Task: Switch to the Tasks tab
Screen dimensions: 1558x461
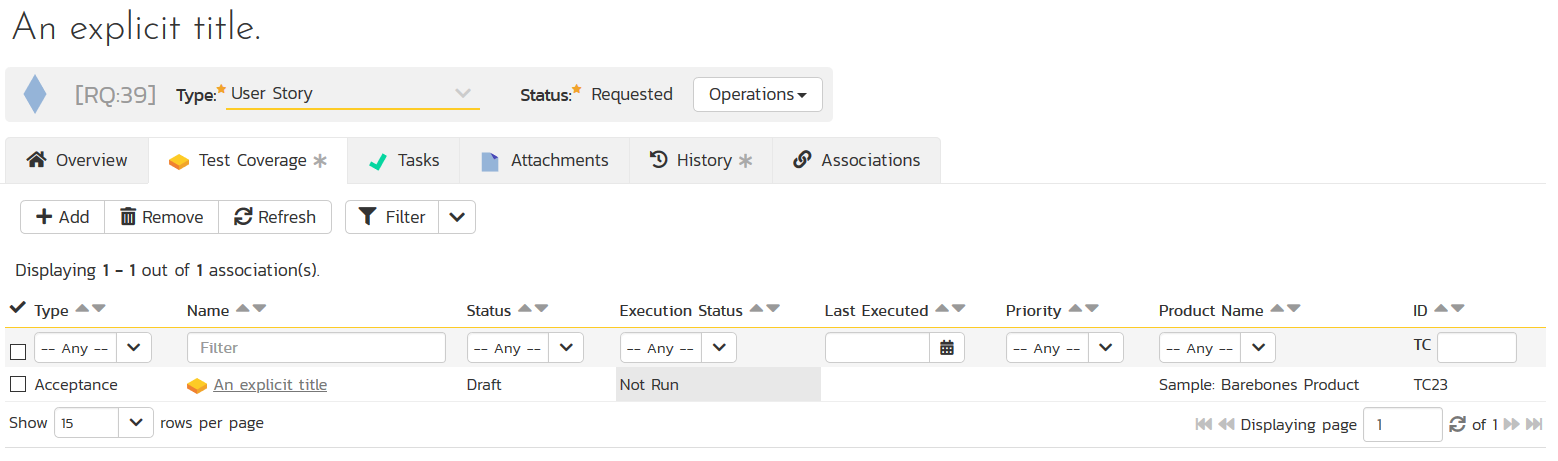Action: [x=404, y=161]
